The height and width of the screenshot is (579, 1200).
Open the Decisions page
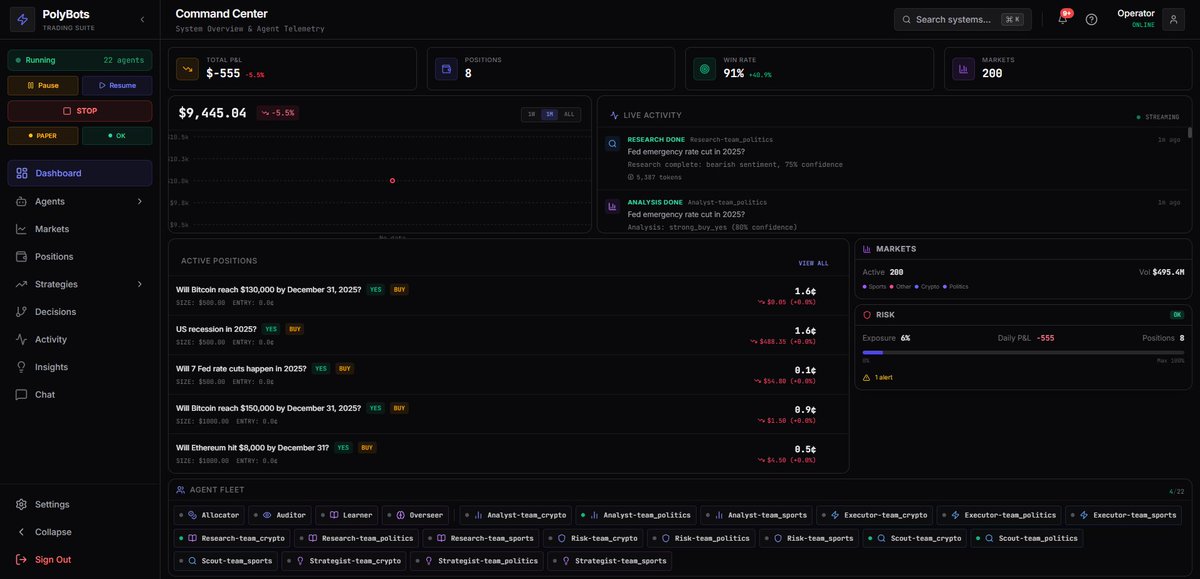click(x=80, y=312)
